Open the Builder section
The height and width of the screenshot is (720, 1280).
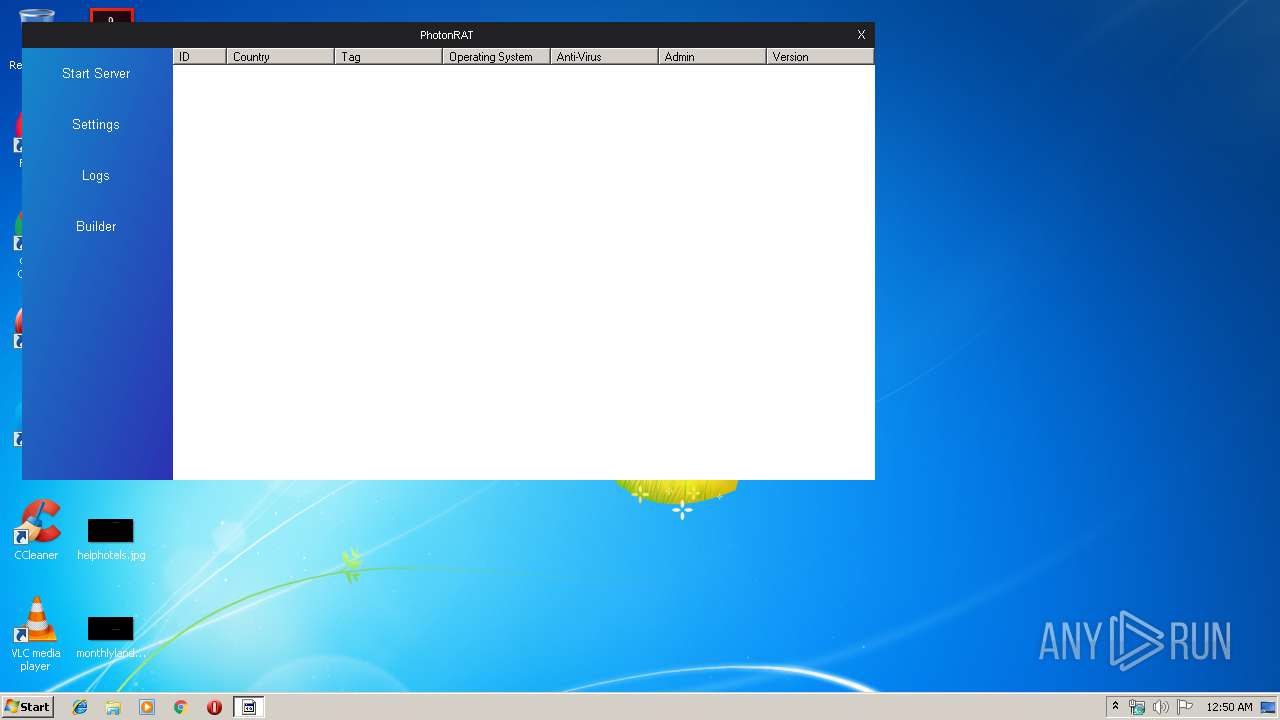pyautogui.click(x=96, y=227)
